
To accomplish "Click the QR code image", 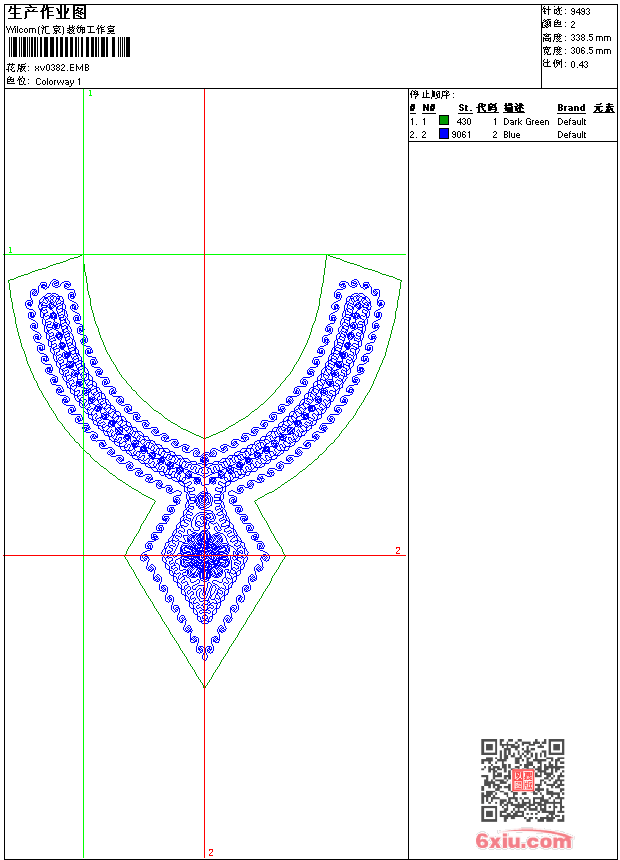I will tap(522, 780).
